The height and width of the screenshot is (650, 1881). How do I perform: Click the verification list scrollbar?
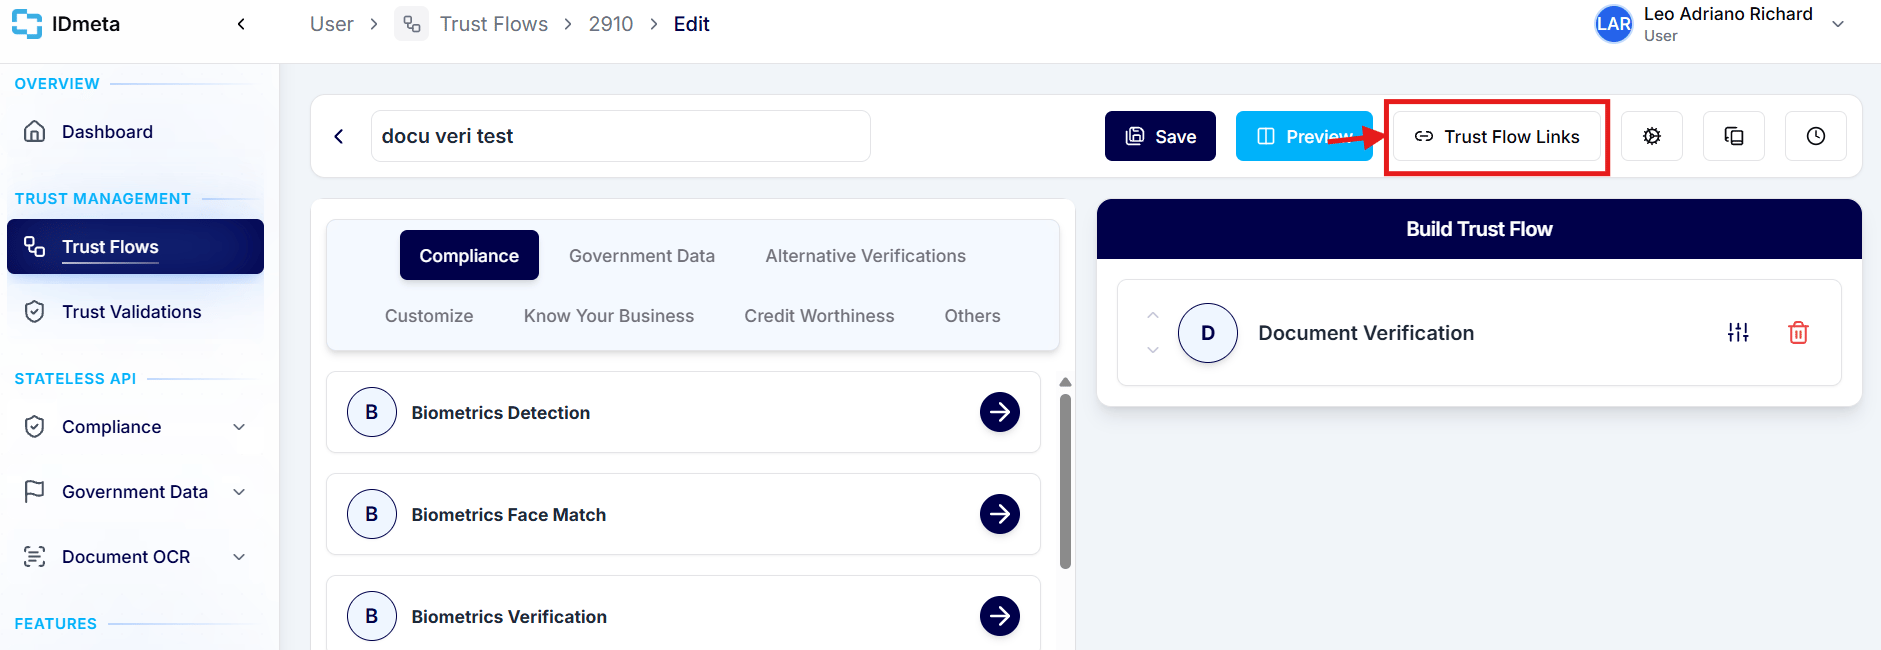point(1065,481)
